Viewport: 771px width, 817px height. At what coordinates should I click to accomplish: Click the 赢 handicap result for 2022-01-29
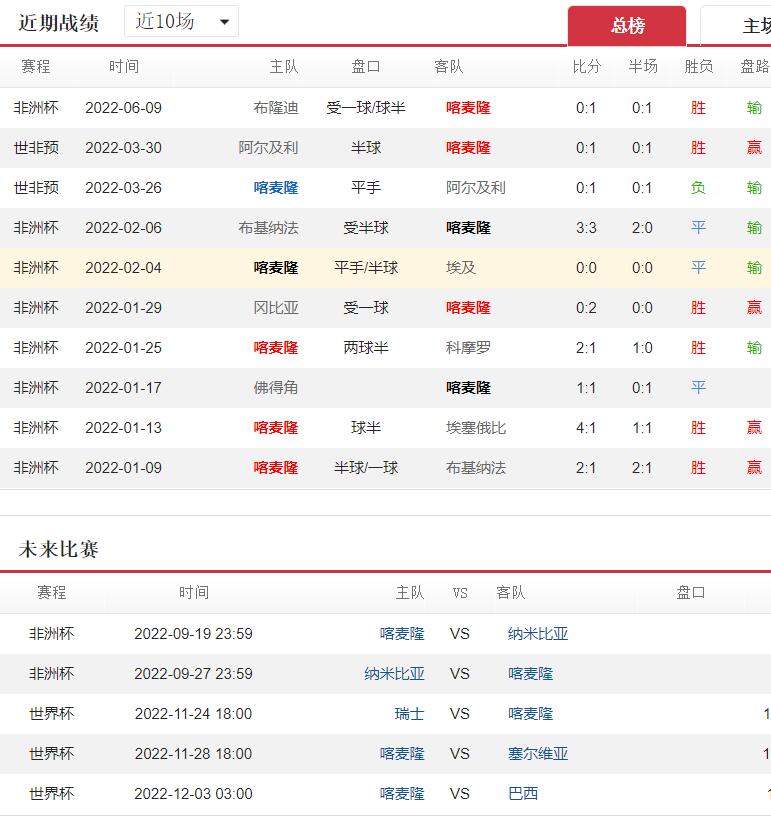pos(754,308)
